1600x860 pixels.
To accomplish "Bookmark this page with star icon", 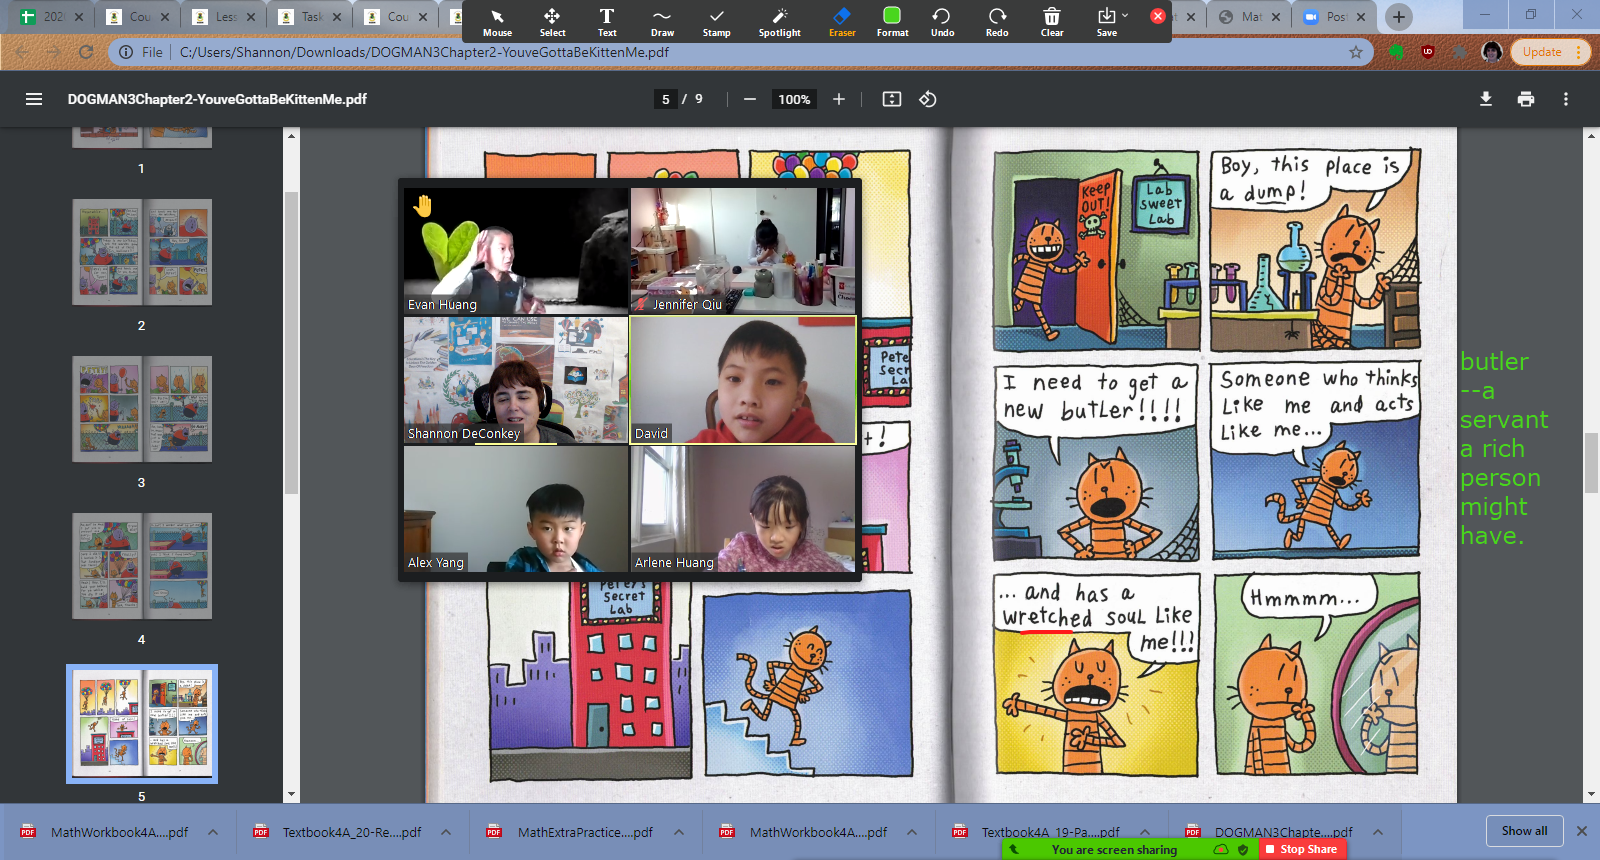I will point(1356,52).
